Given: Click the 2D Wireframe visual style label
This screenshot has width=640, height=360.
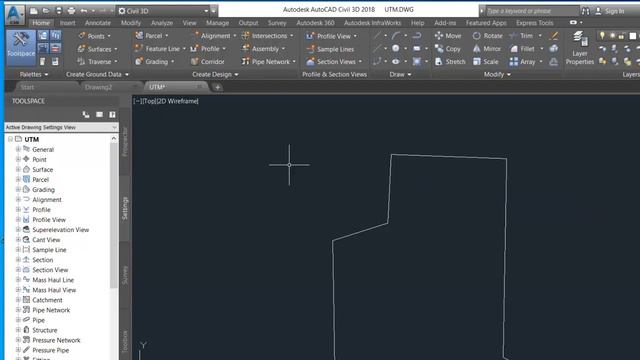Looking at the screenshot, I should [x=178, y=101].
